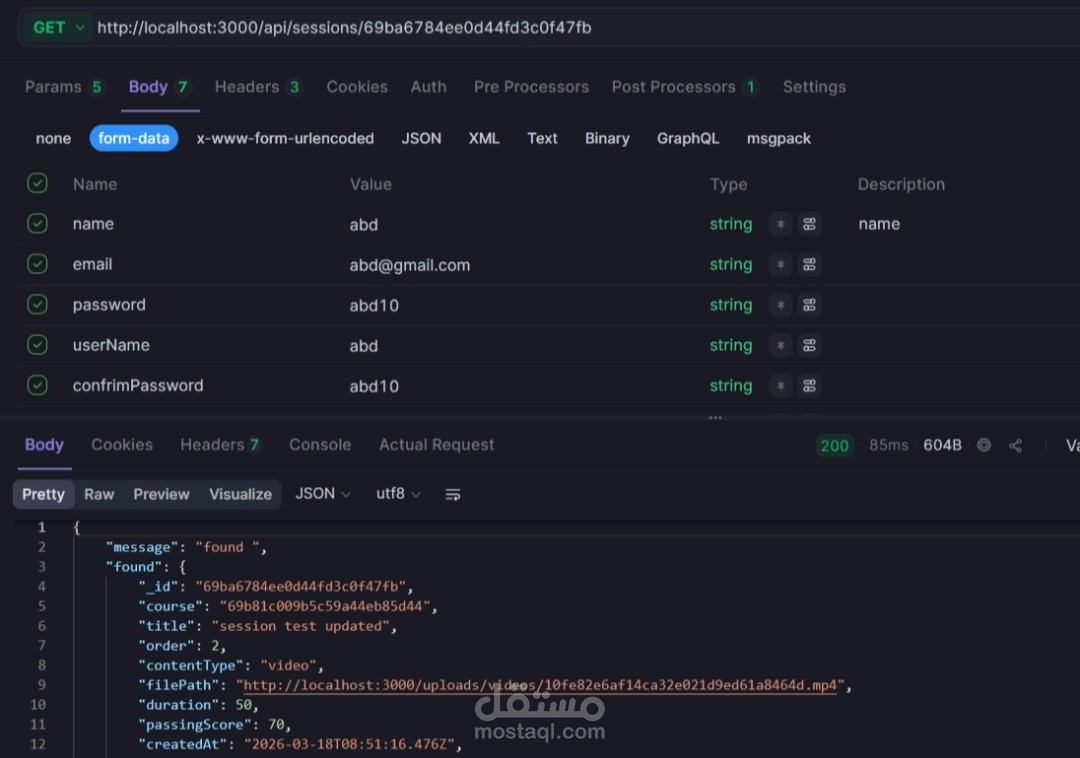This screenshot has height=758, width=1080.
Task: Open the Console tab in the response panel
Action: coord(320,445)
